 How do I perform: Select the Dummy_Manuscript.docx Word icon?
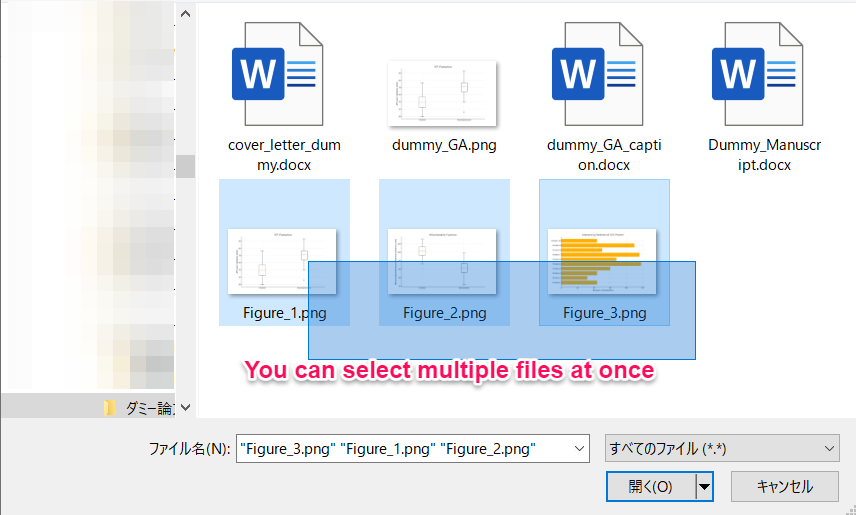(758, 74)
